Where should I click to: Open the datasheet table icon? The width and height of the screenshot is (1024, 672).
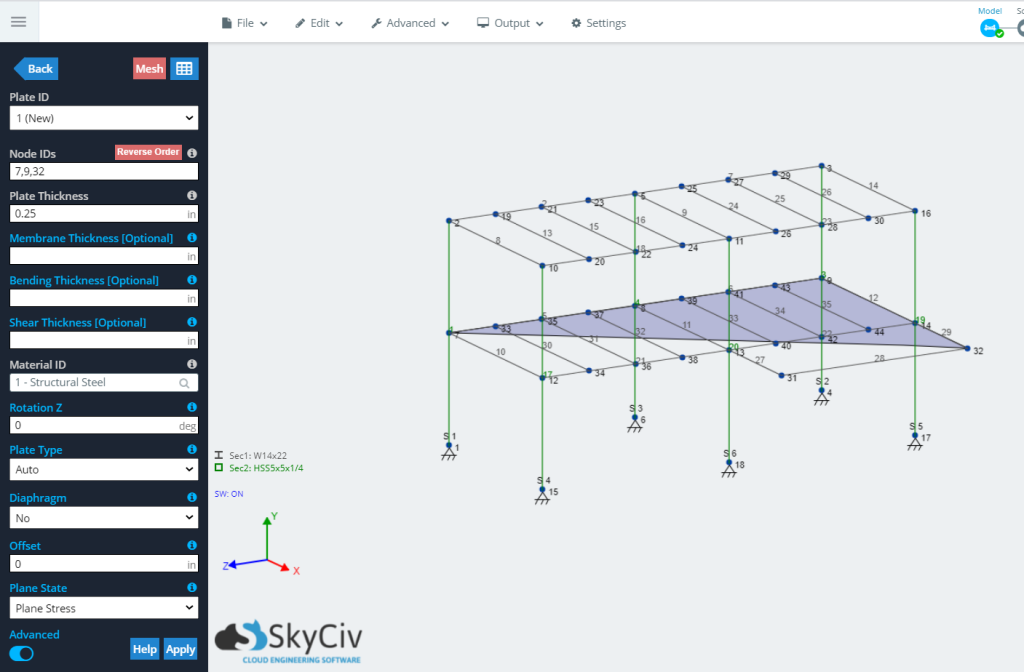pyautogui.click(x=184, y=69)
